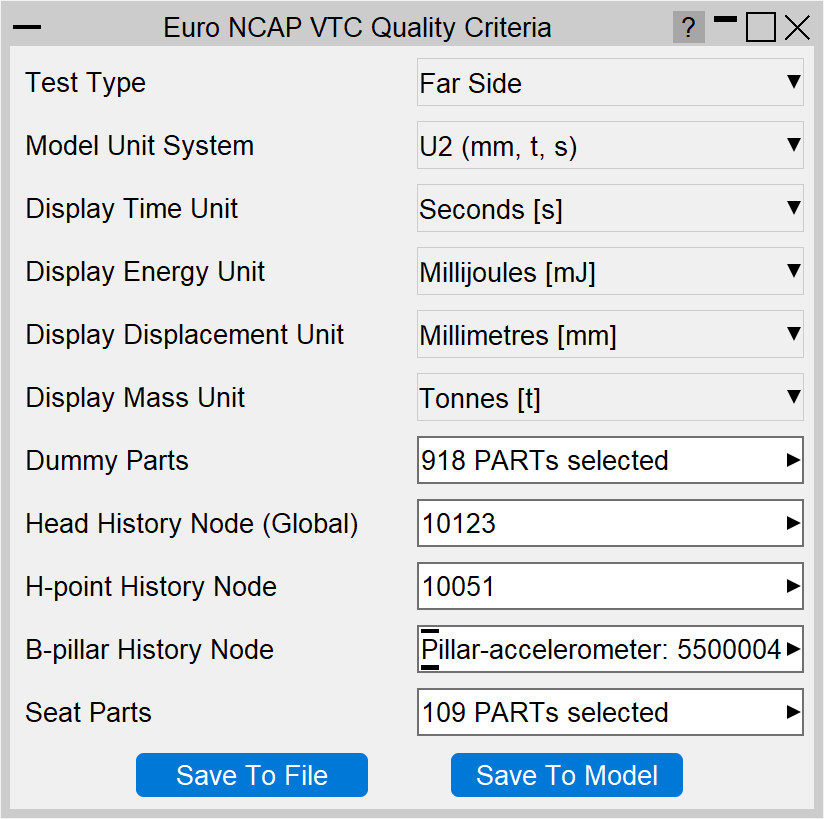Click the Display Time Unit label
This screenshot has width=824, height=819.
[131, 209]
